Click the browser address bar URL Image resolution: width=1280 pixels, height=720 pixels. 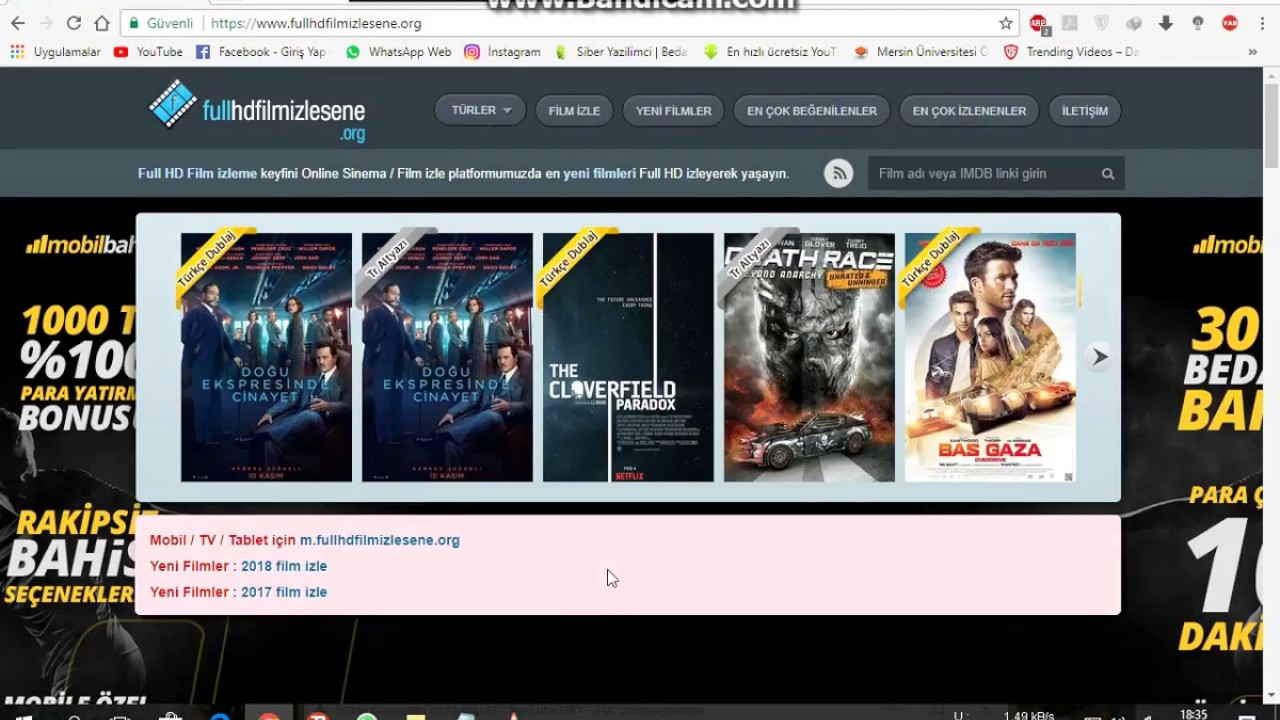point(316,23)
